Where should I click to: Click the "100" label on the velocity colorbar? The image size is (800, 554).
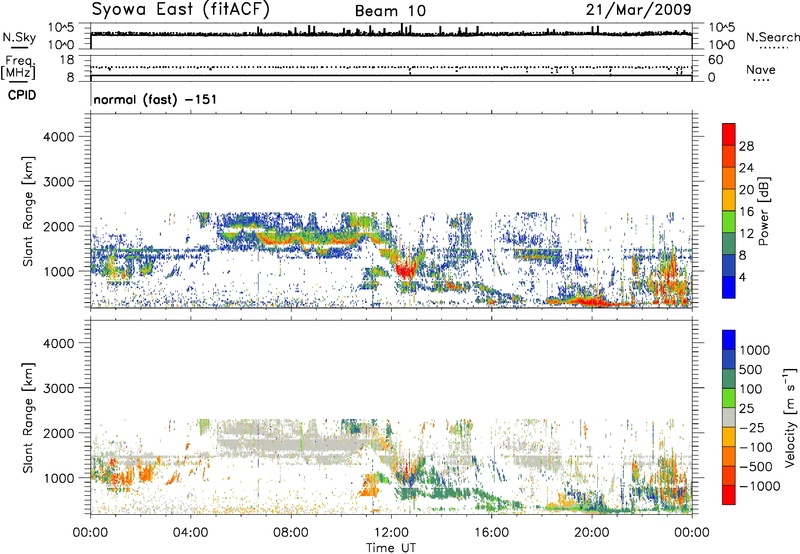(751, 389)
